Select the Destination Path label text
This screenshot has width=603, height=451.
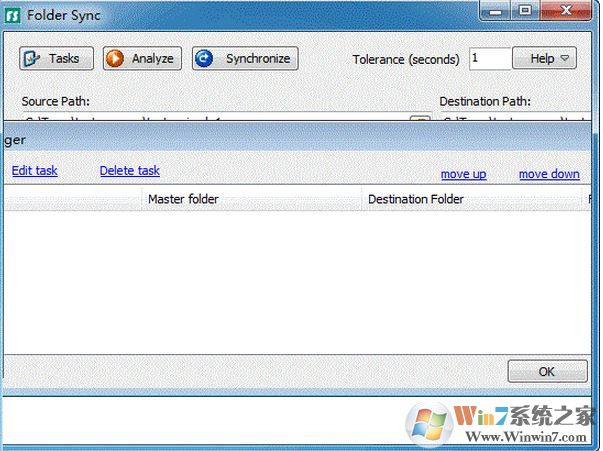coord(485,102)
